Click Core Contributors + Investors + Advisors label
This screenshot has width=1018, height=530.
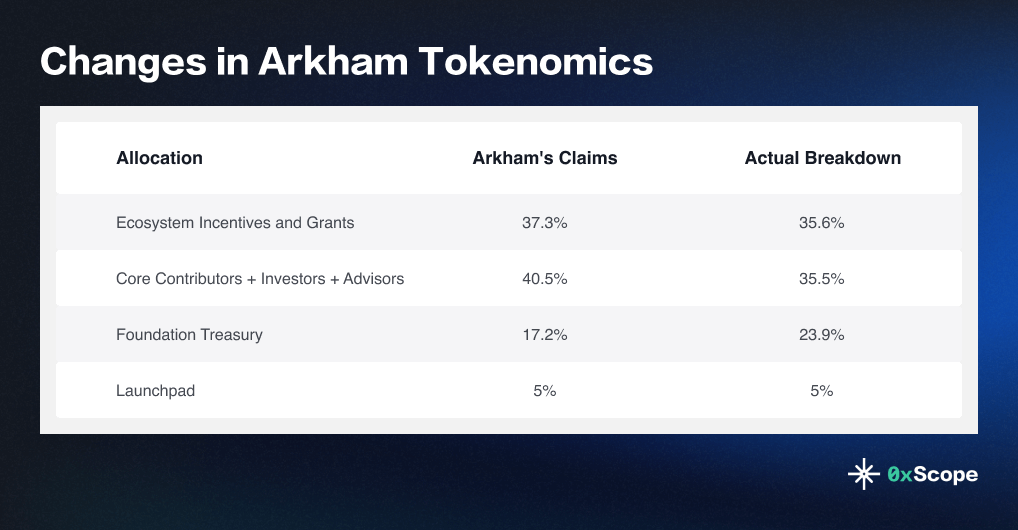point(260,278)
